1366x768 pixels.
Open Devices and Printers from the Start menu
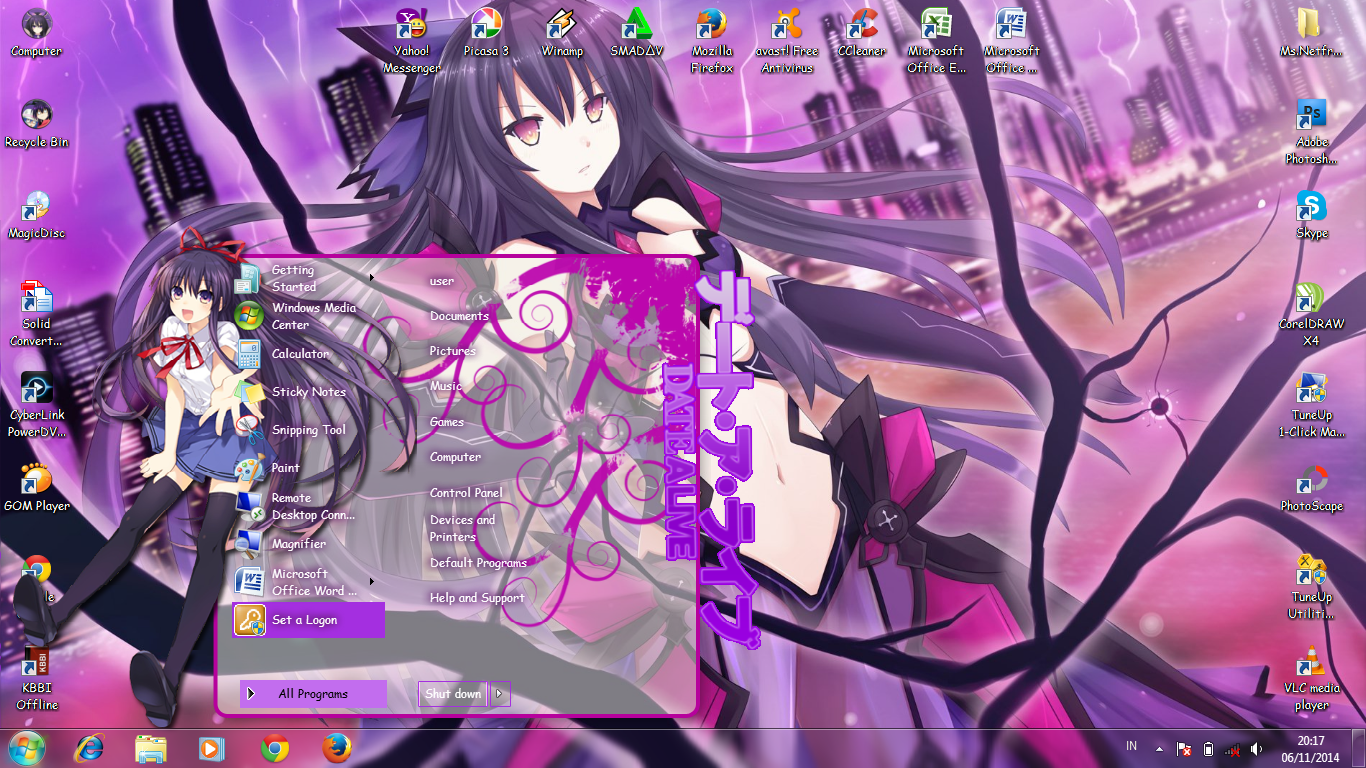[462, 528]
